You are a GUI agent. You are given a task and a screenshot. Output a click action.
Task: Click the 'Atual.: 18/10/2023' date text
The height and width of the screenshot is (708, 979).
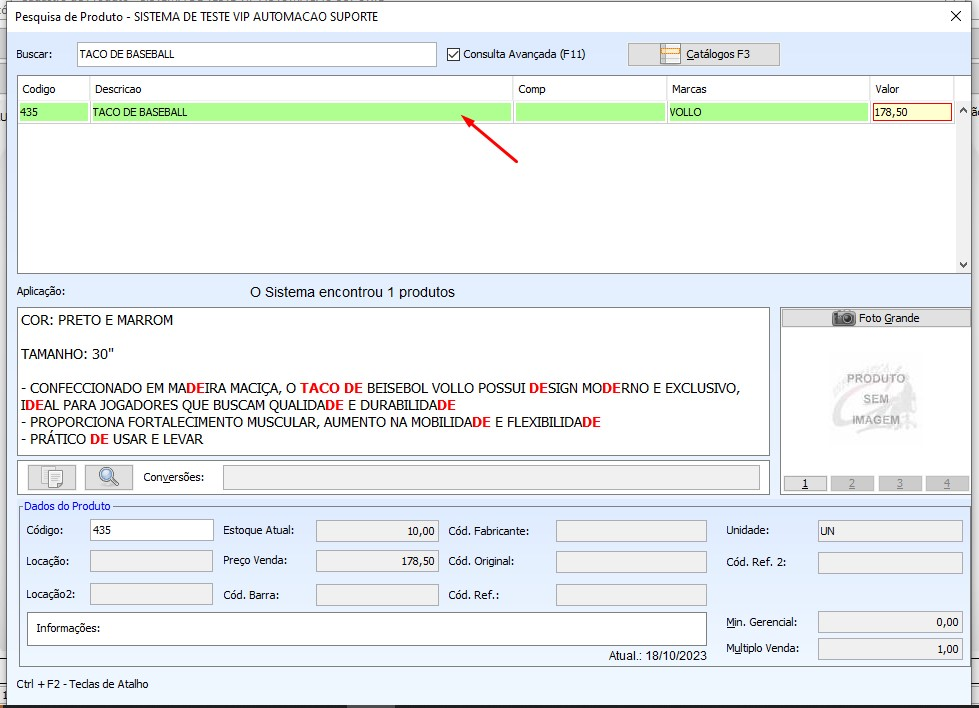click(x=657, y=656)
